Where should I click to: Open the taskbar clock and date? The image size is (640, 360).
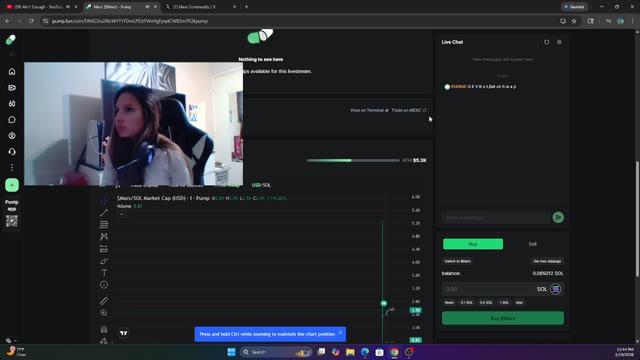pyautogui.click(x=624, y=352)
